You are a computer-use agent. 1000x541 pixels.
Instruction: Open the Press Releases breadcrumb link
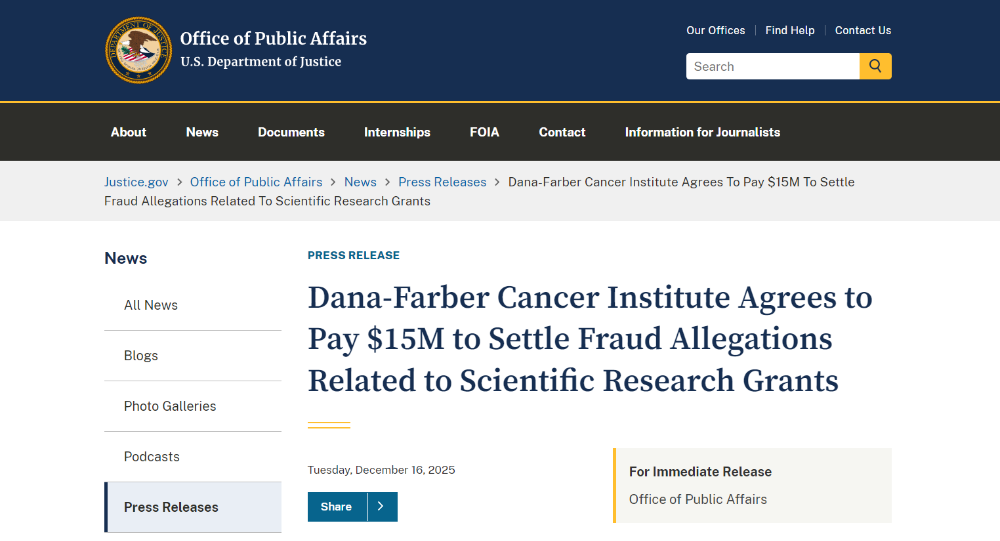coord(442,182)
